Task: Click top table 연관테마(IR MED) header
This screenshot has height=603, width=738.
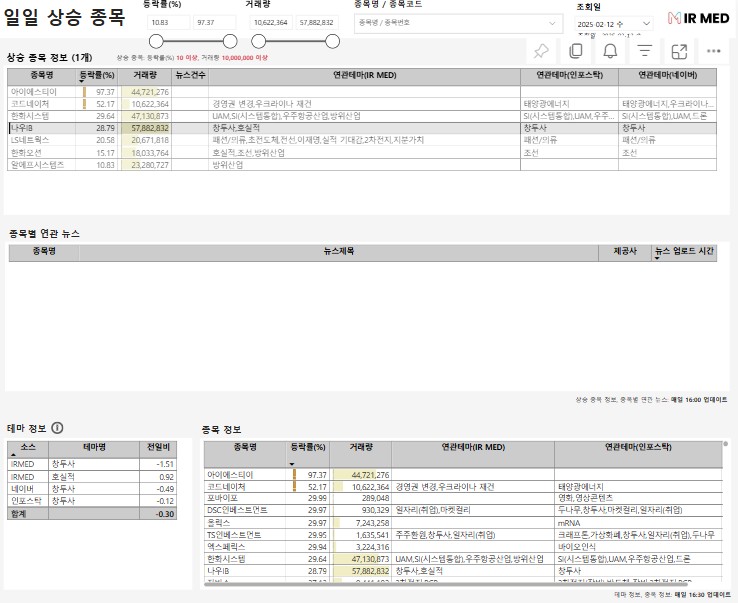Action: (x=365, y=76)
